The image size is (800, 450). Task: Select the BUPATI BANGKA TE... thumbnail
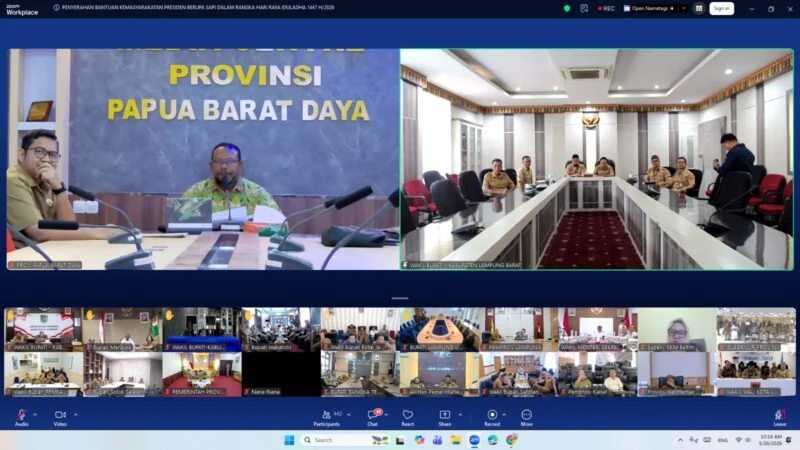click(x=360, y=374)
